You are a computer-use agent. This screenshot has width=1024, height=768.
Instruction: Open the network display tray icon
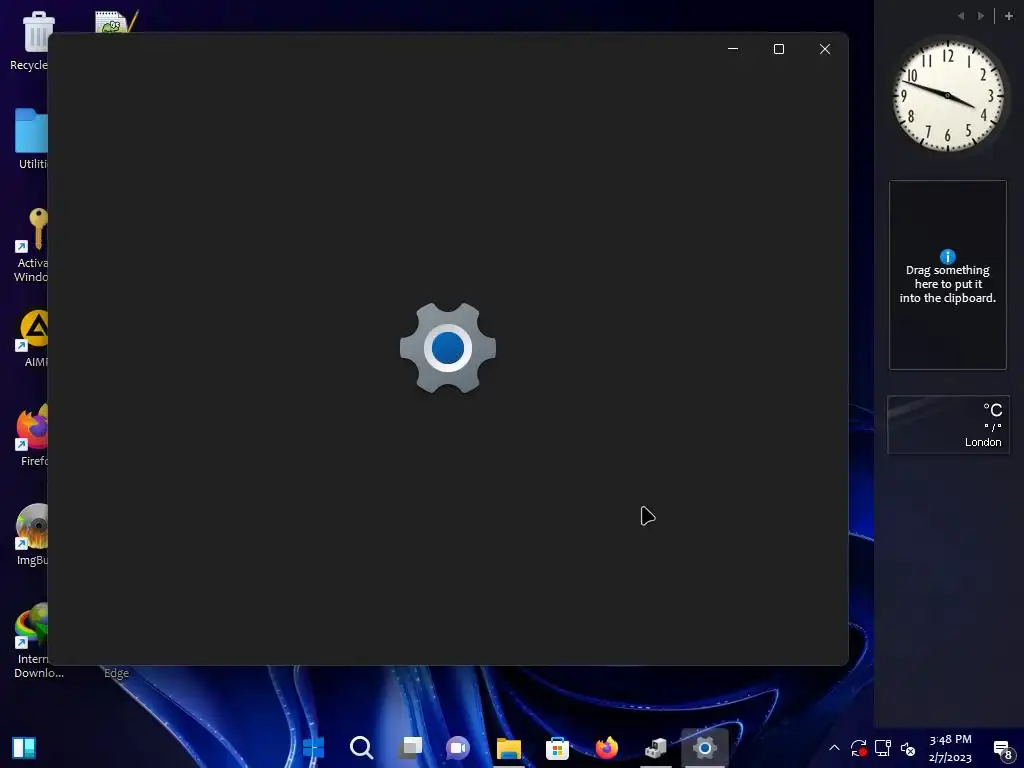[883, 748]
